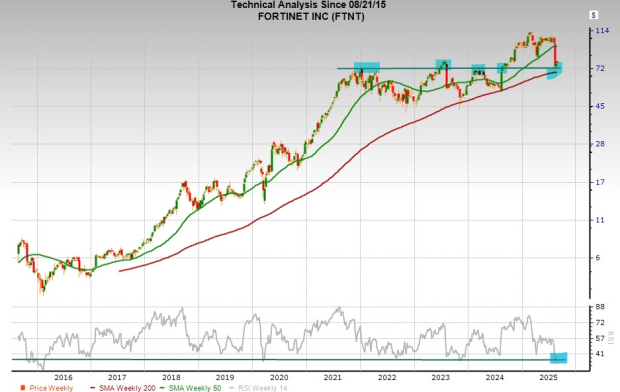Viewport: 620px width, 392px height.
Task: Click the 2024 year label on time axis
Action: pos(495,377)
